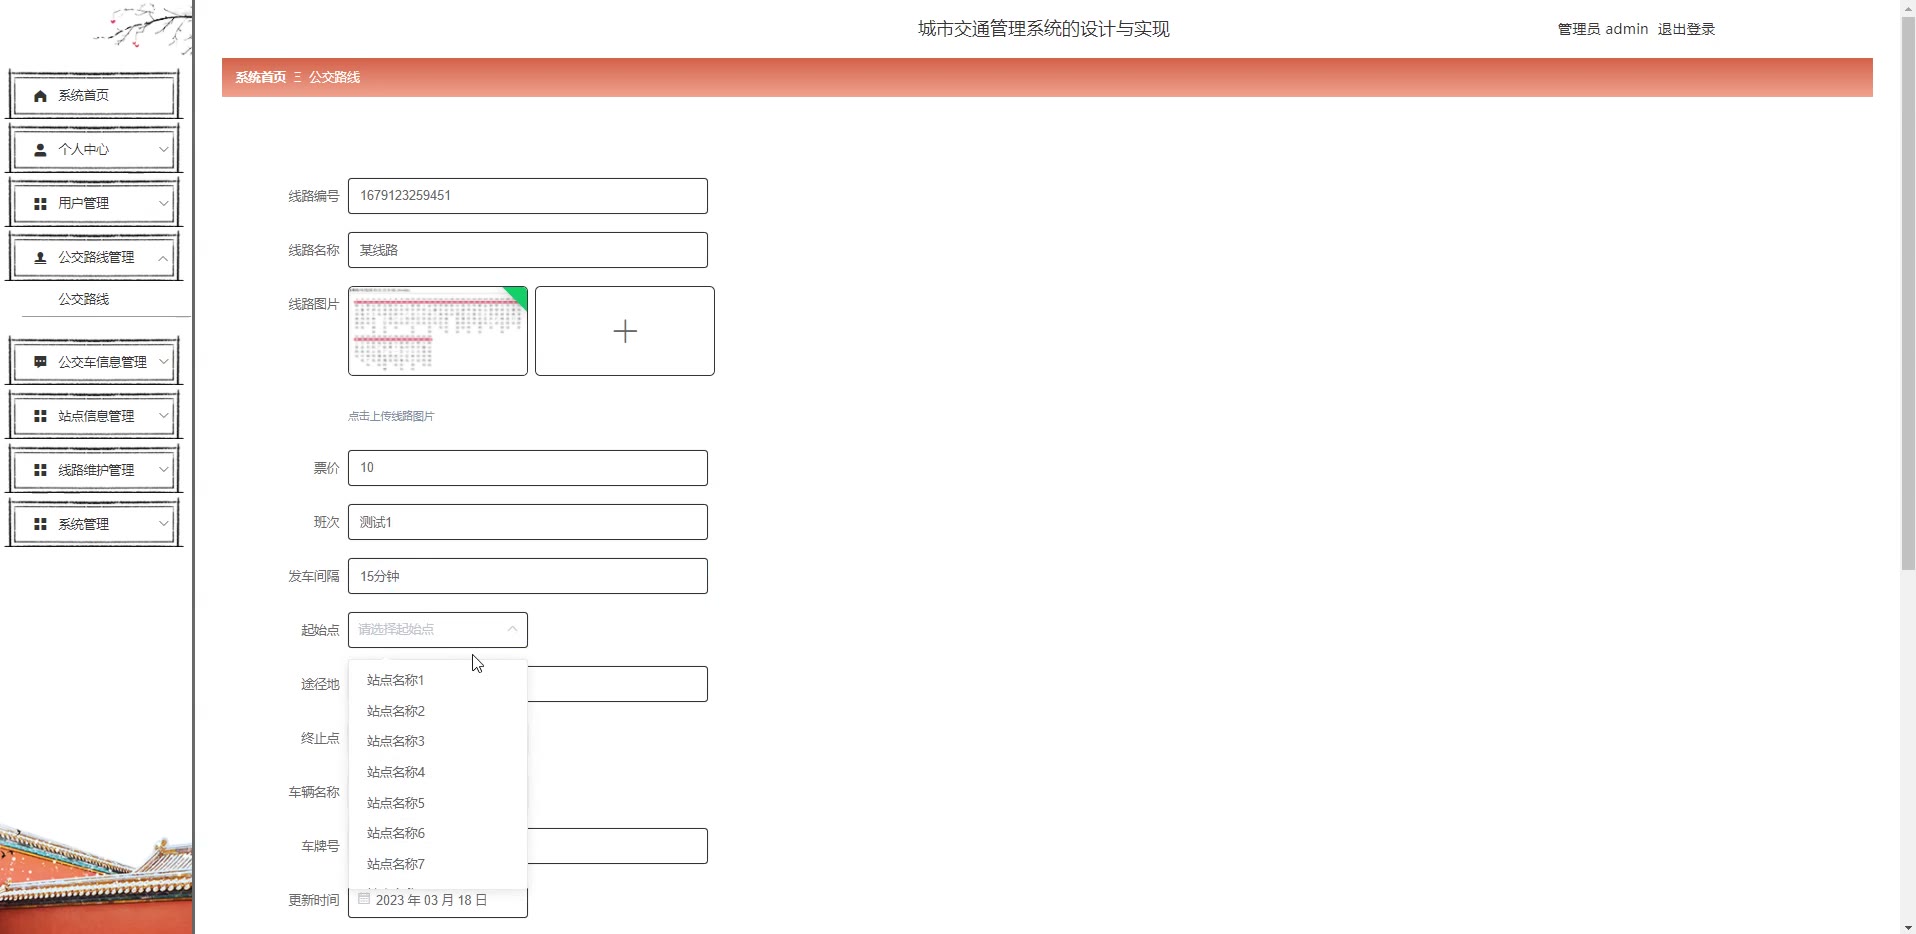
Task: Choose 站点名称1 from the dropdown list
Action: coord(438,680)
